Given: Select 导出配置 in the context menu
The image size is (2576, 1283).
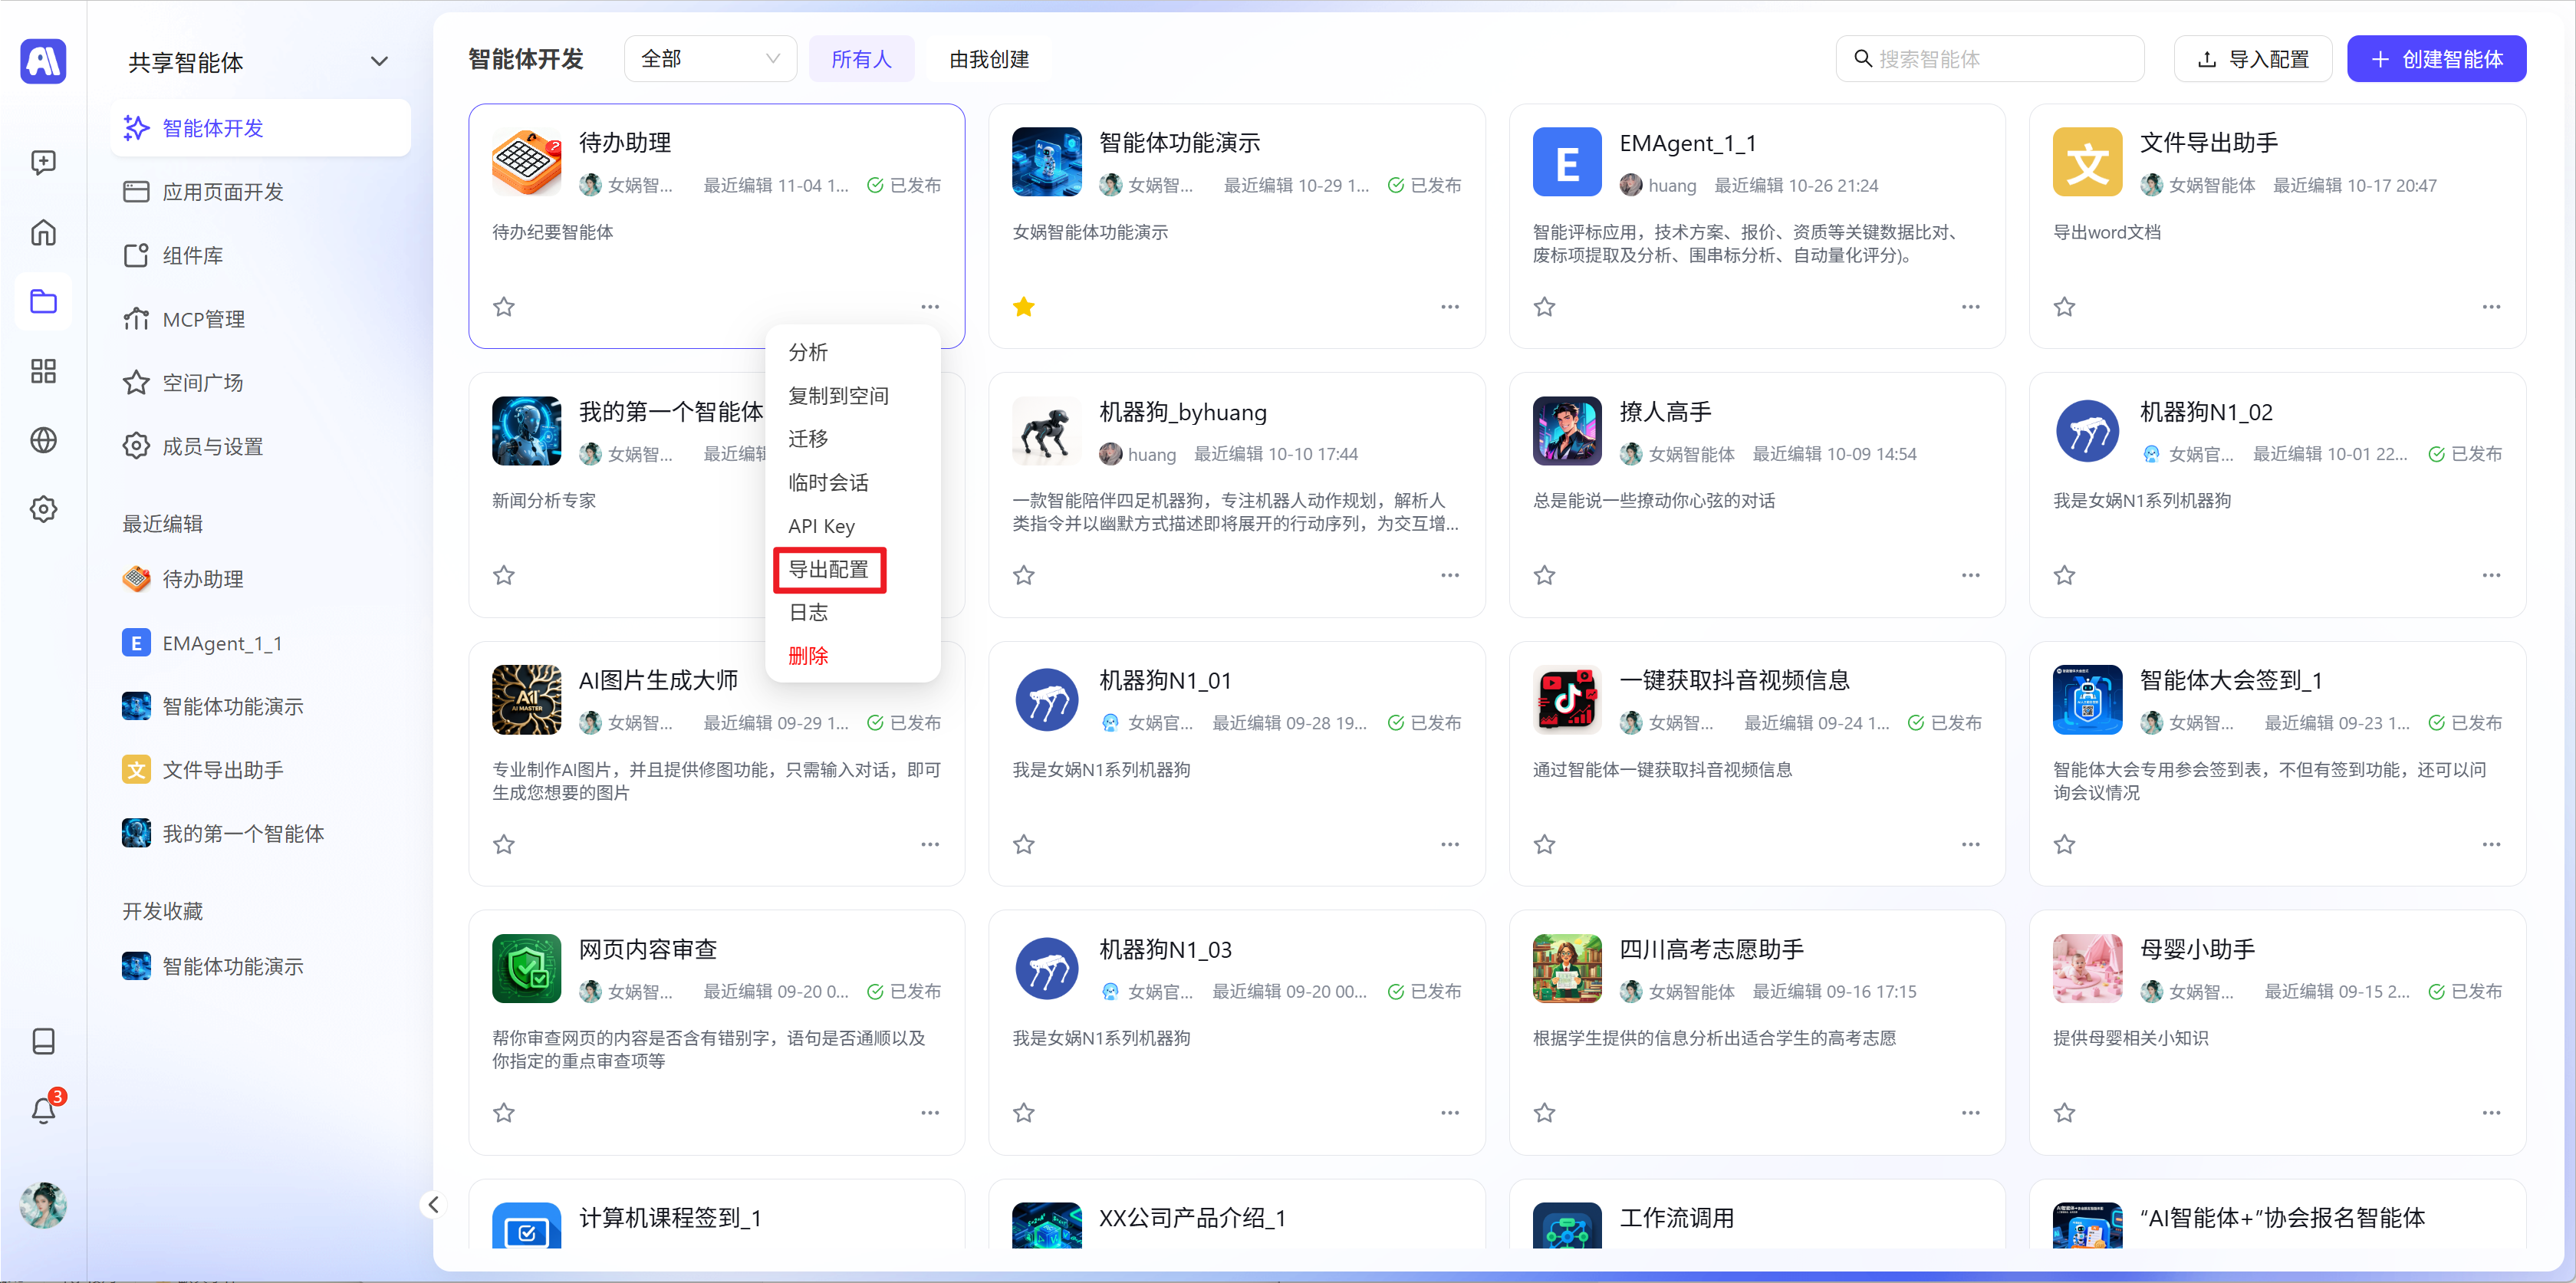Looking at the screenshot, I should tap(829, 570).
